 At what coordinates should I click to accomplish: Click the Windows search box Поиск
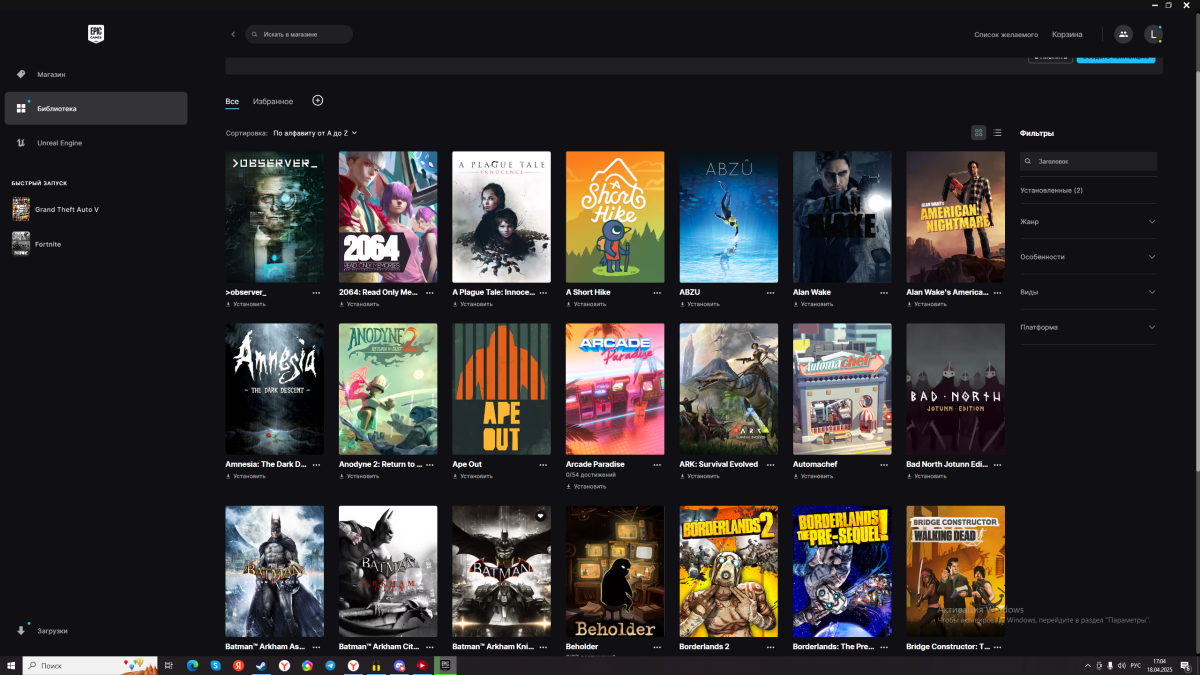tap(90, 665)
